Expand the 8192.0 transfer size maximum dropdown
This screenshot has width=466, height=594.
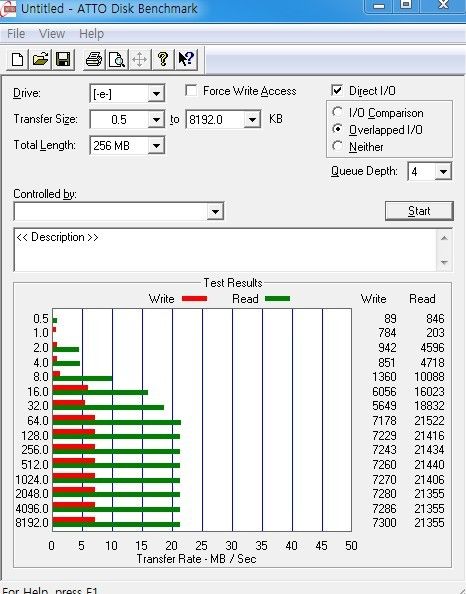coord(252,120)
